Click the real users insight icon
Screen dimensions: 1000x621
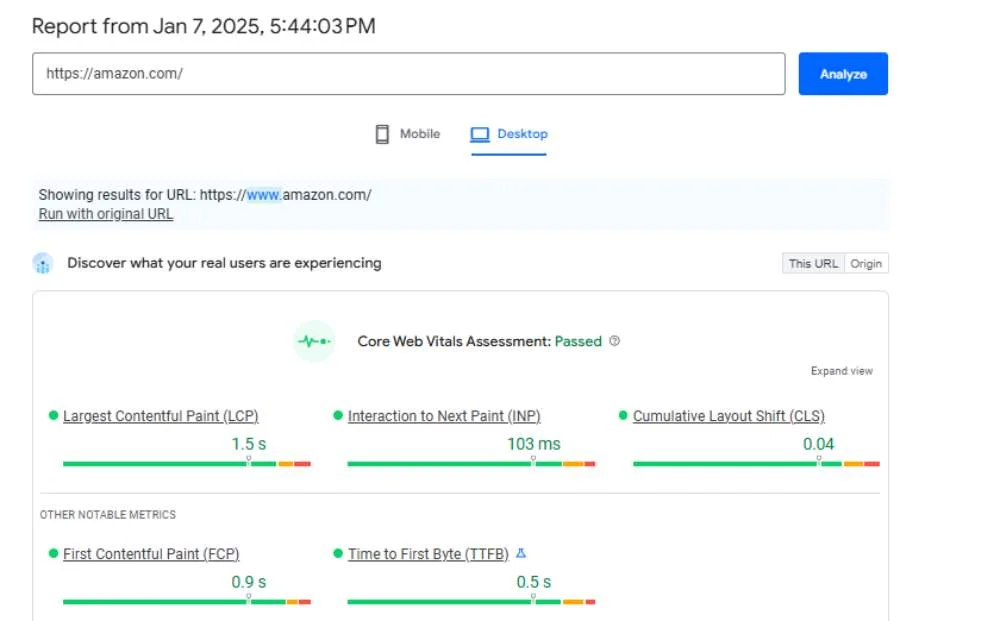[43, 263]
